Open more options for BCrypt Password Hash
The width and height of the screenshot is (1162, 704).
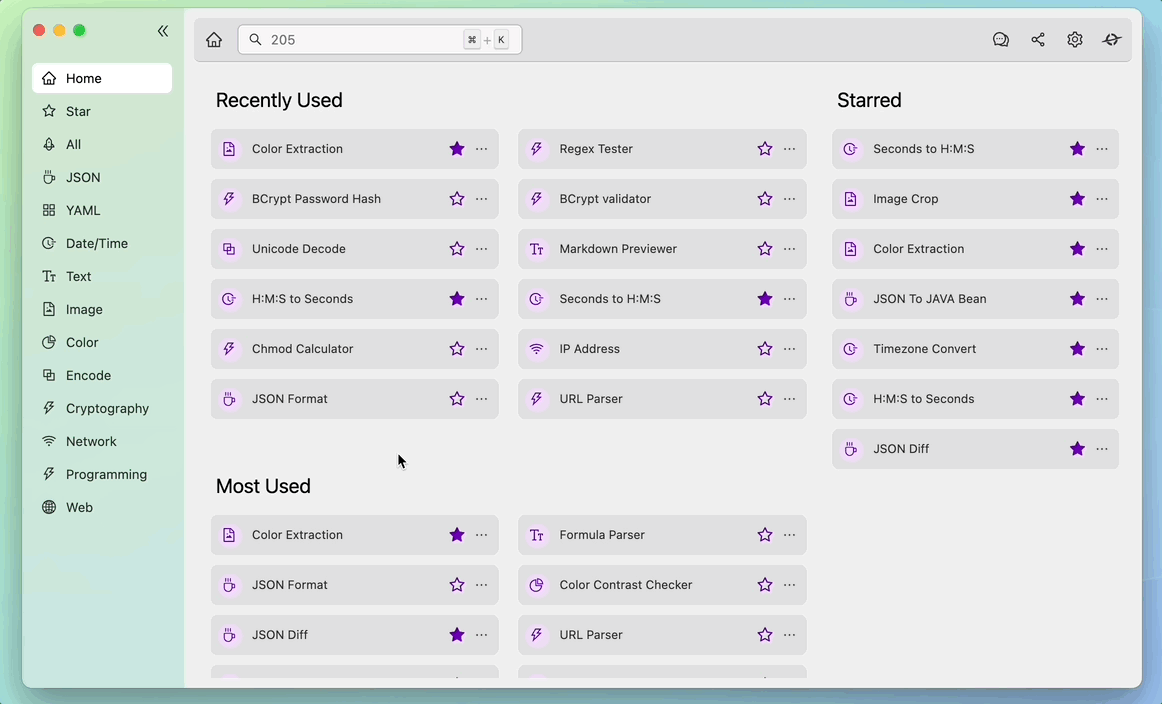point(482,199)
